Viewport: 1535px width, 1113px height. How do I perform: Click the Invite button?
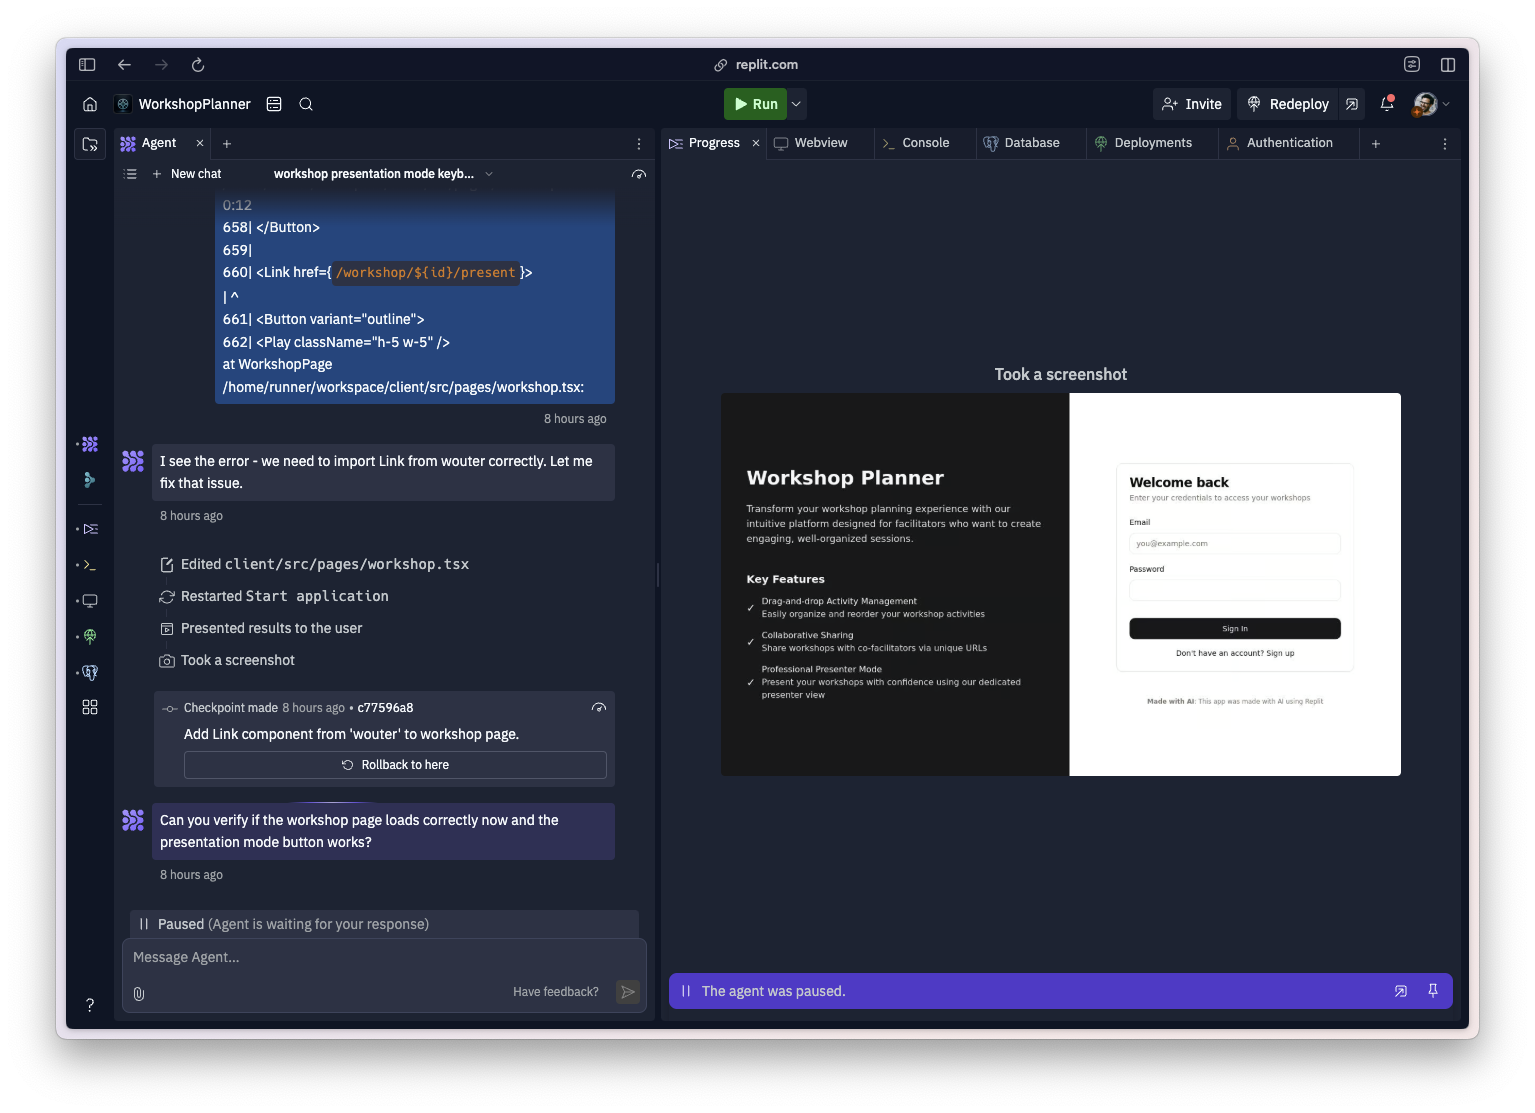click(x=1192, y=104)
